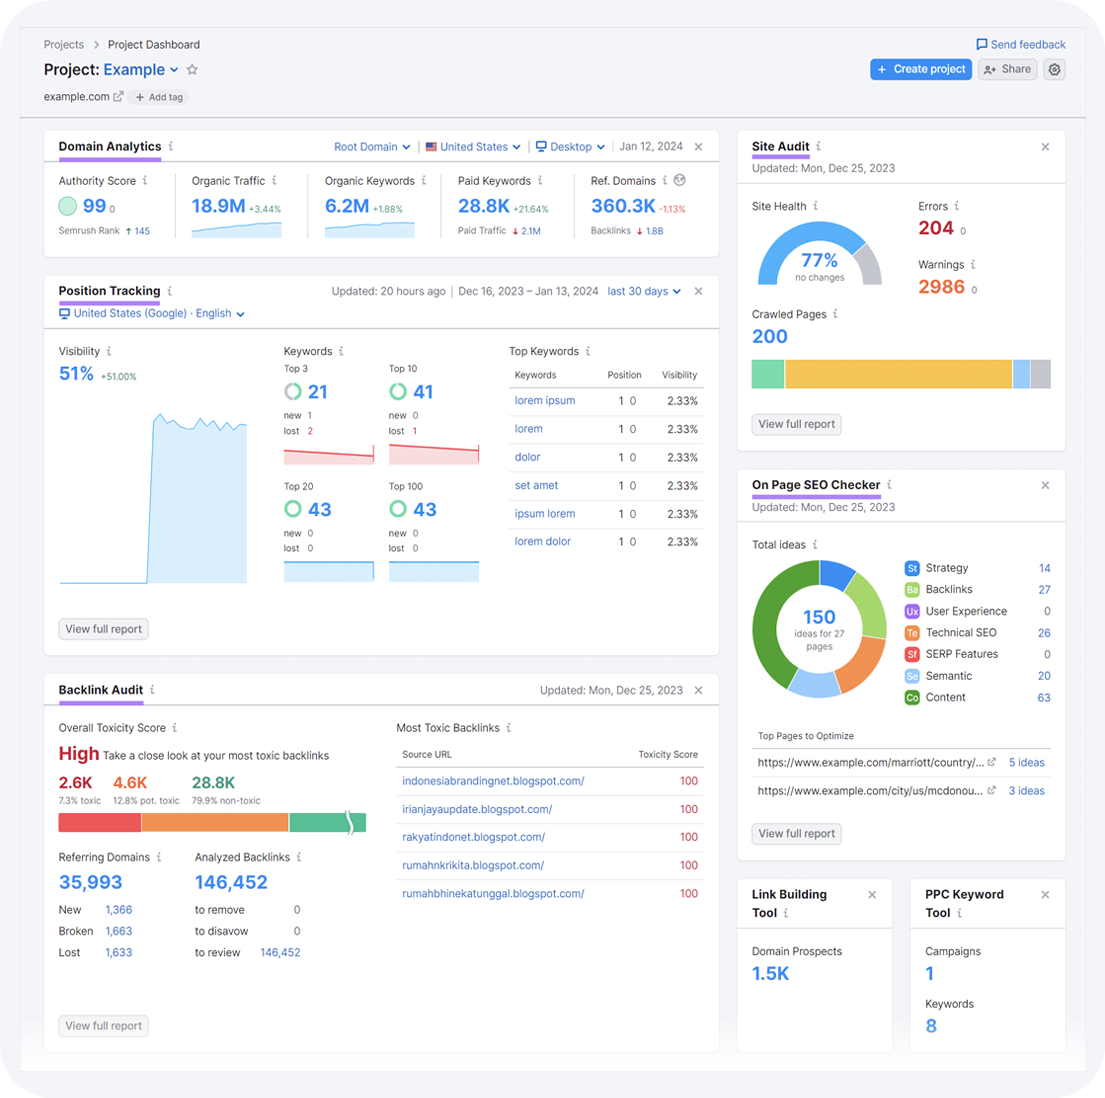The height and width of the screenshot is (1098, 1105).
Task: Open the project settings gear icon
Action: (1054, 69)
